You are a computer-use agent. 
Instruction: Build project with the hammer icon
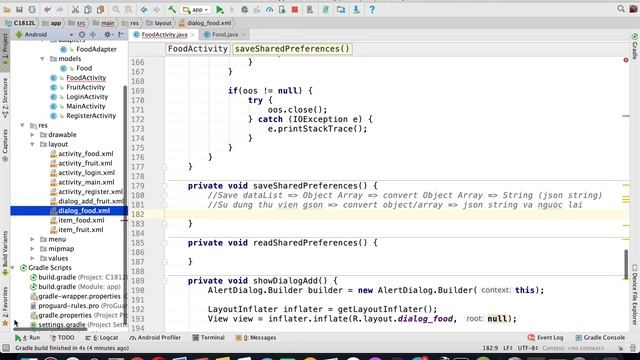[172, 9]
